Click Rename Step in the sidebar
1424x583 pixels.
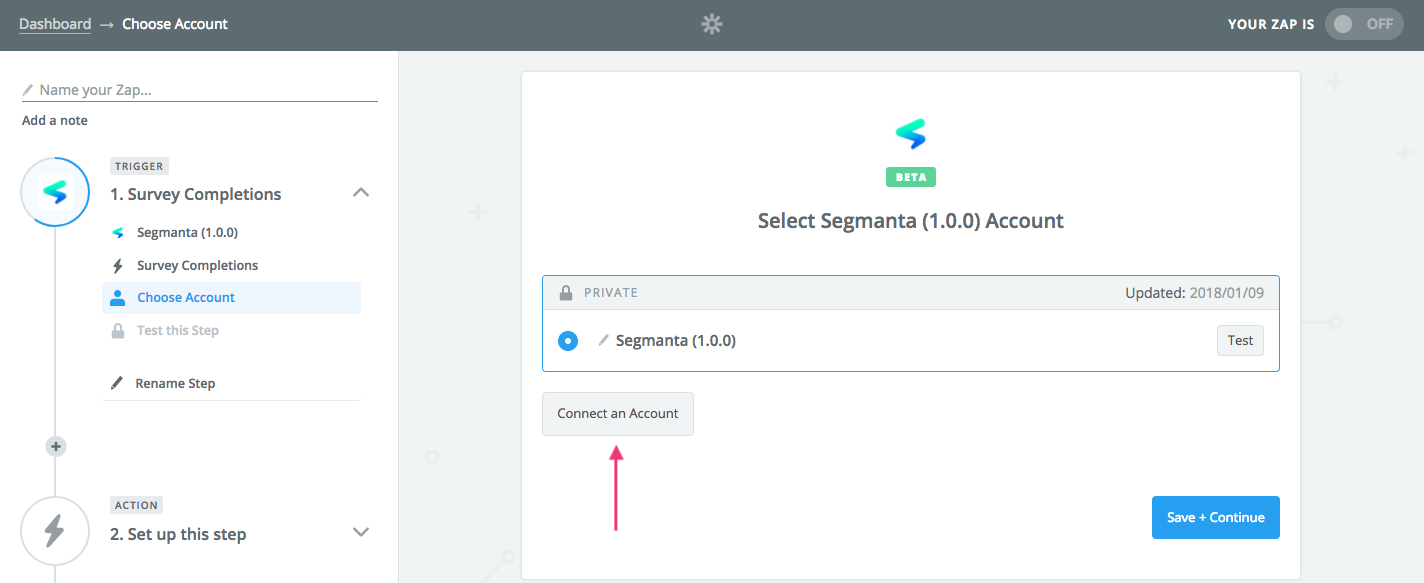click(x=175, y=383)
